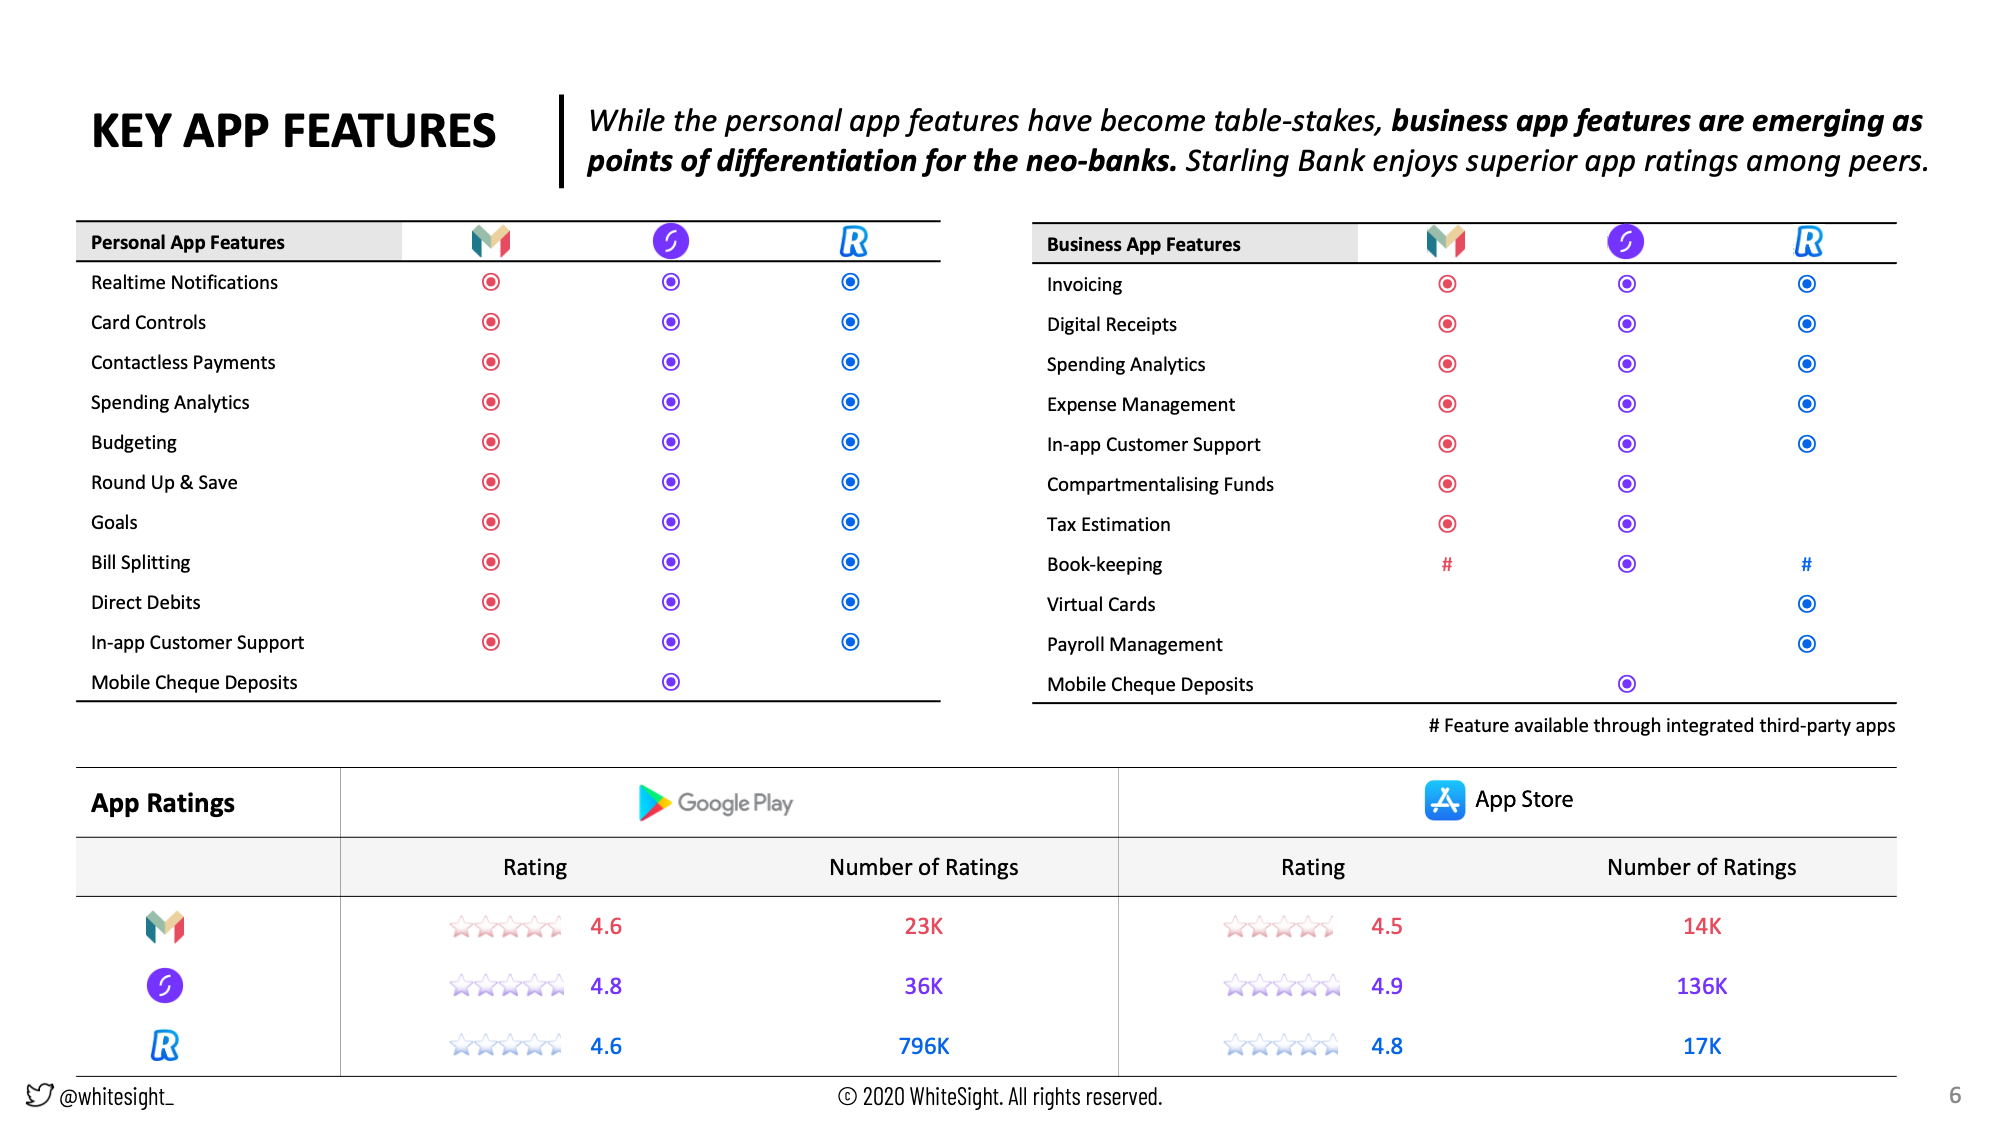Click the Monzo logo in App Ratings table
The height and width of the screenshot is (1125, 2000).
[165, 927]
